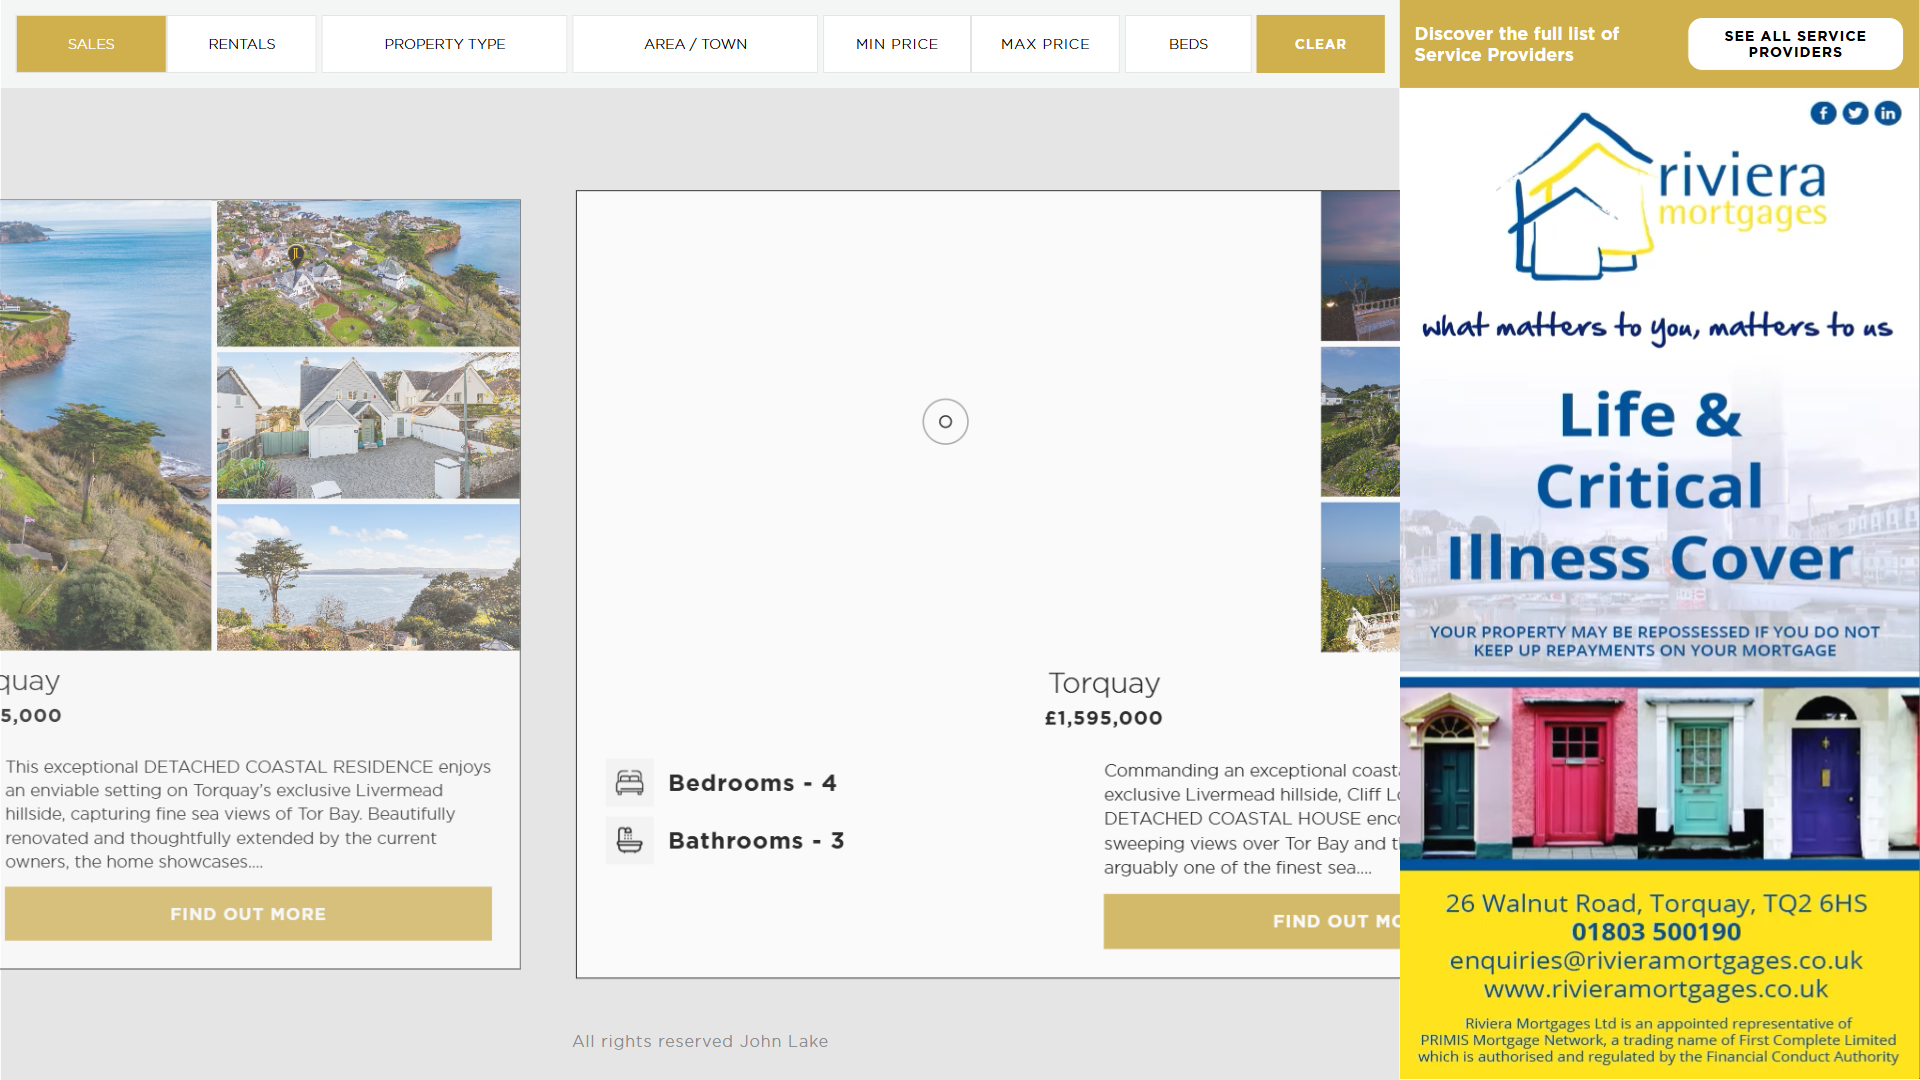
Task: Expand the Area / Town filter
Action: click(x=695, y=44)
